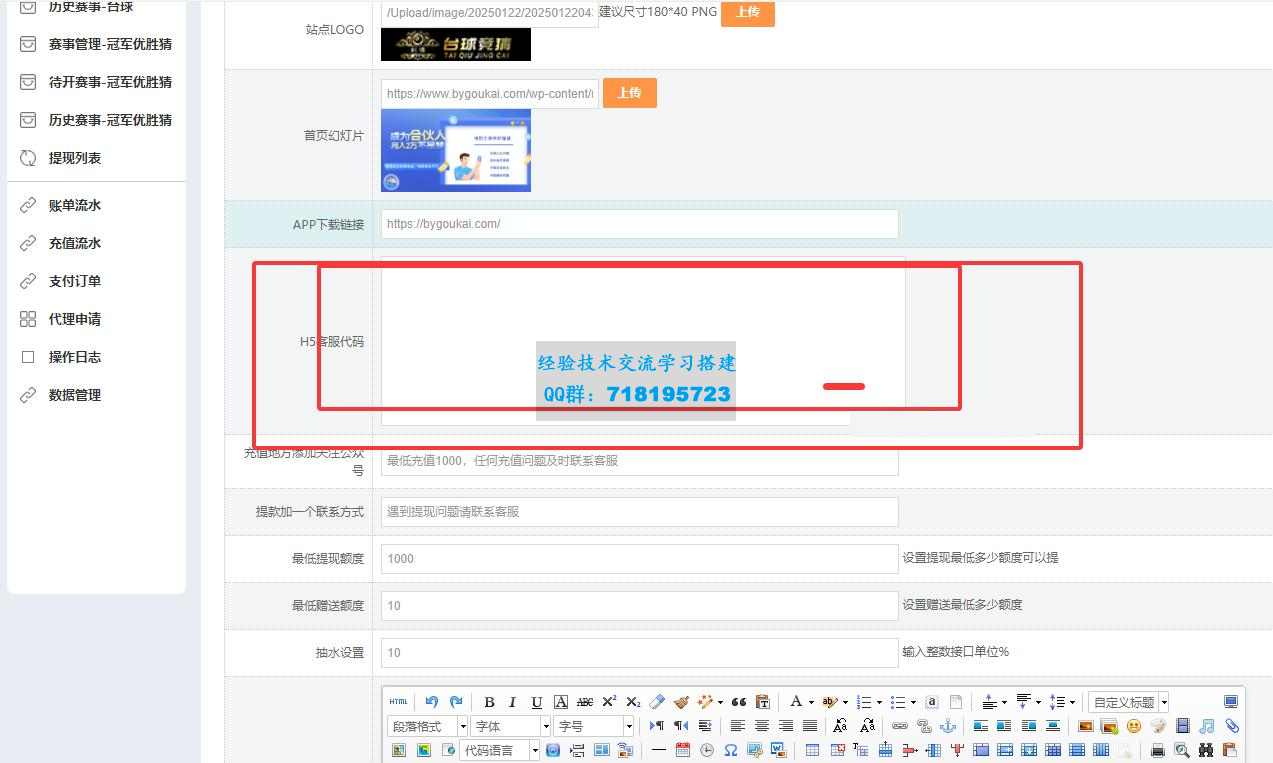Viewport: 1273px width, 763px height.
Task: Toggle bold formatting in the editor
Action: coord(489,702)
